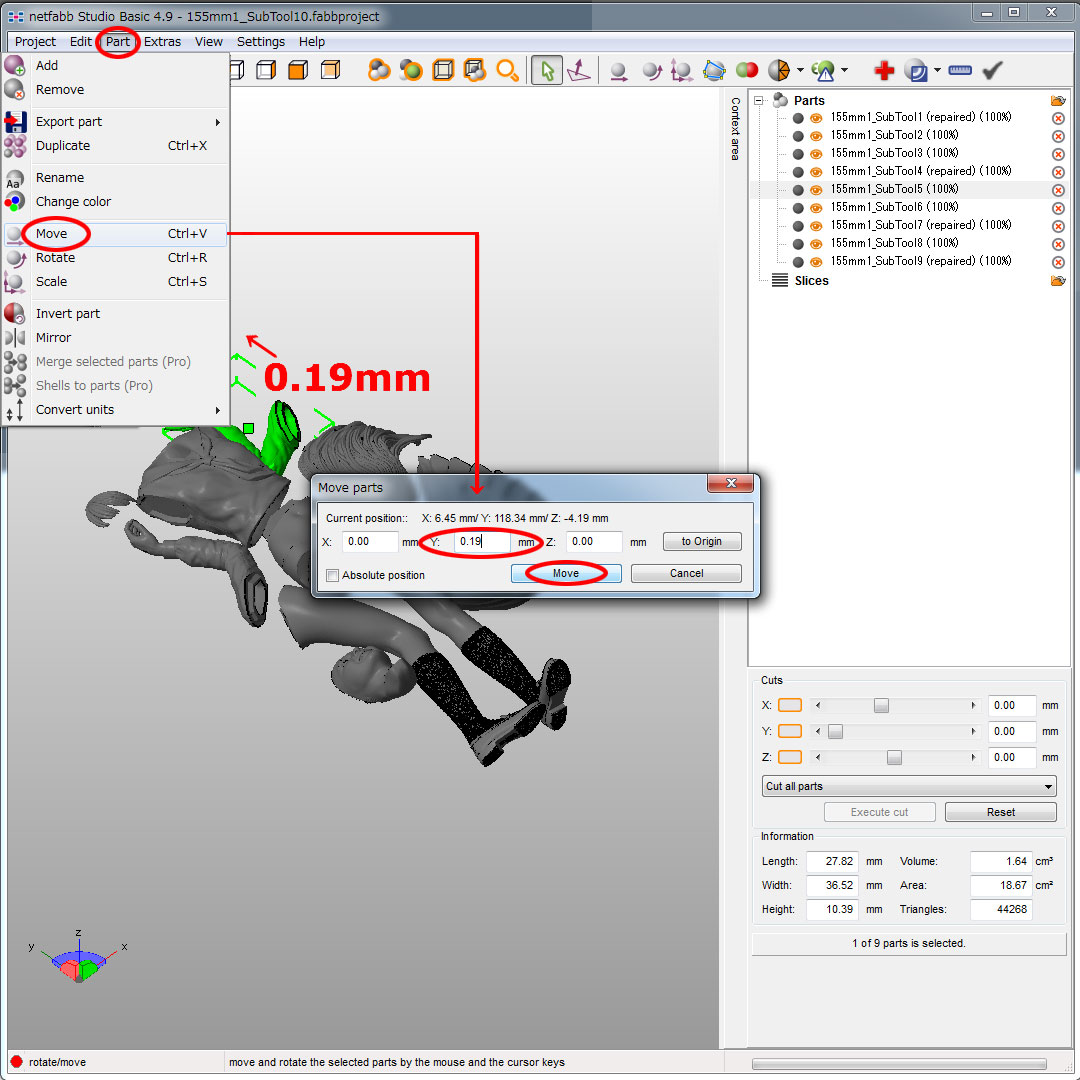Hide 155mm1_SubTool1 with its eye icon
Viewport: 1080px width, 1080px height.
coord(816,118)
